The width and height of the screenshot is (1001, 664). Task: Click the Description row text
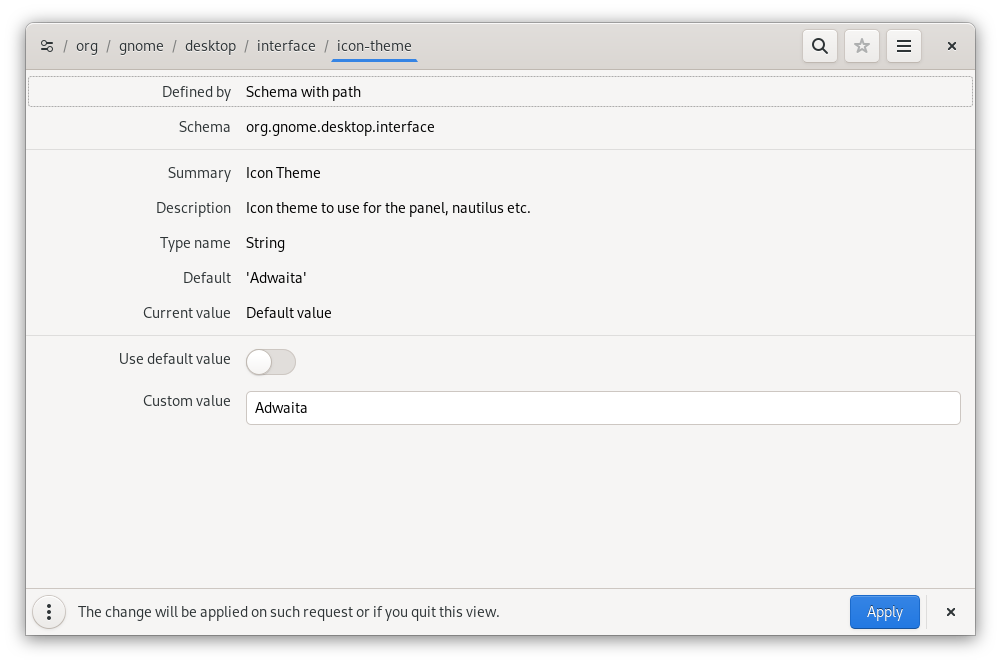388,208
